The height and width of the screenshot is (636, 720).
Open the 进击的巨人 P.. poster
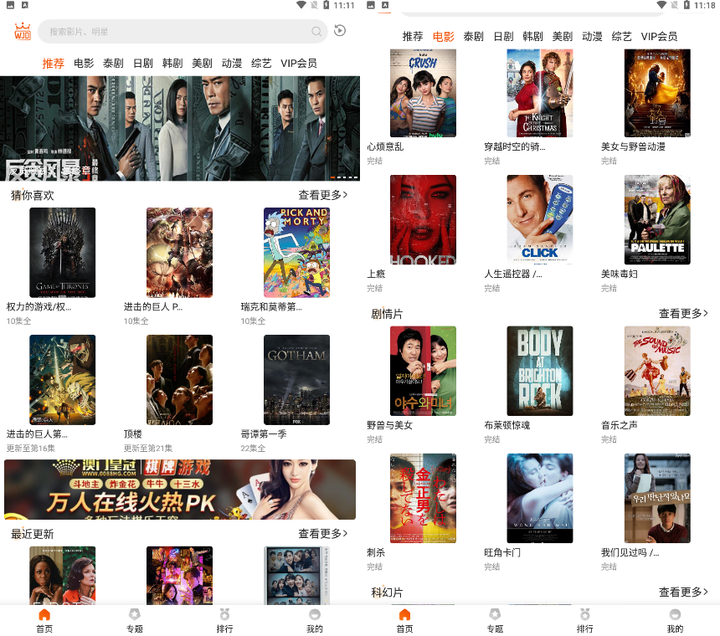click(x=180, y=253)
